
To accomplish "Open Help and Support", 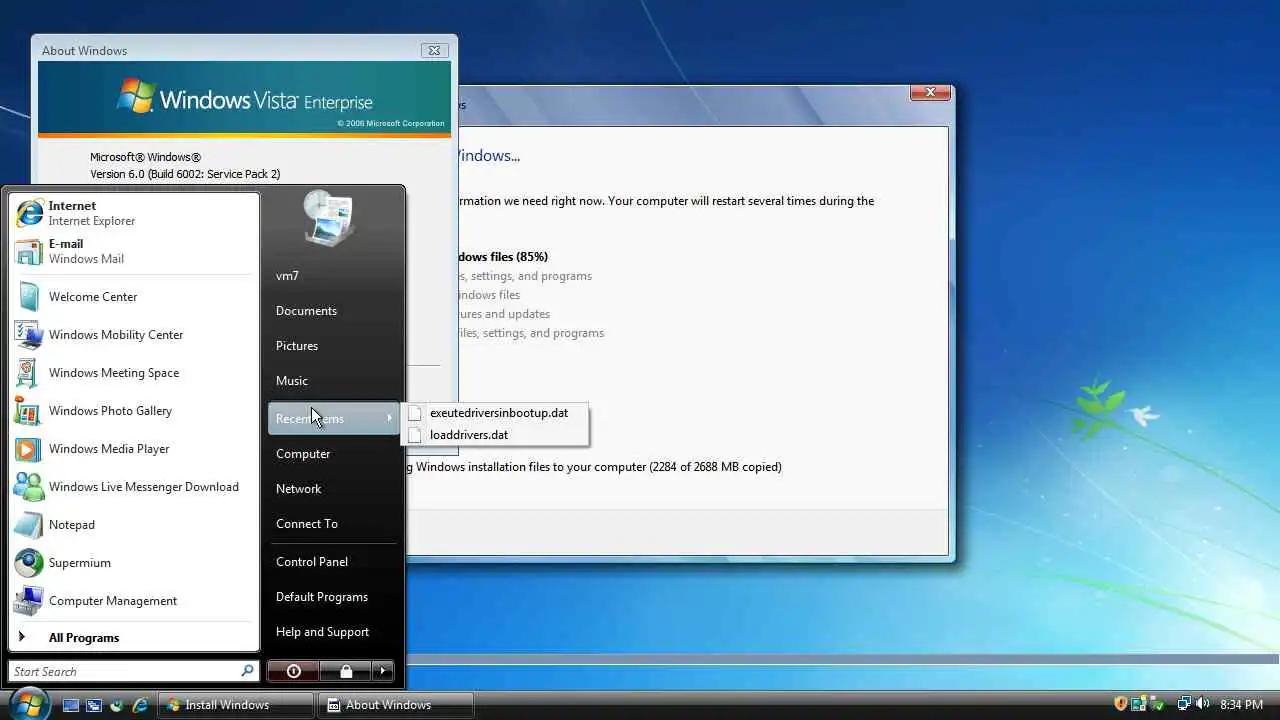I will pyautogui.click(x=334, y=632).
